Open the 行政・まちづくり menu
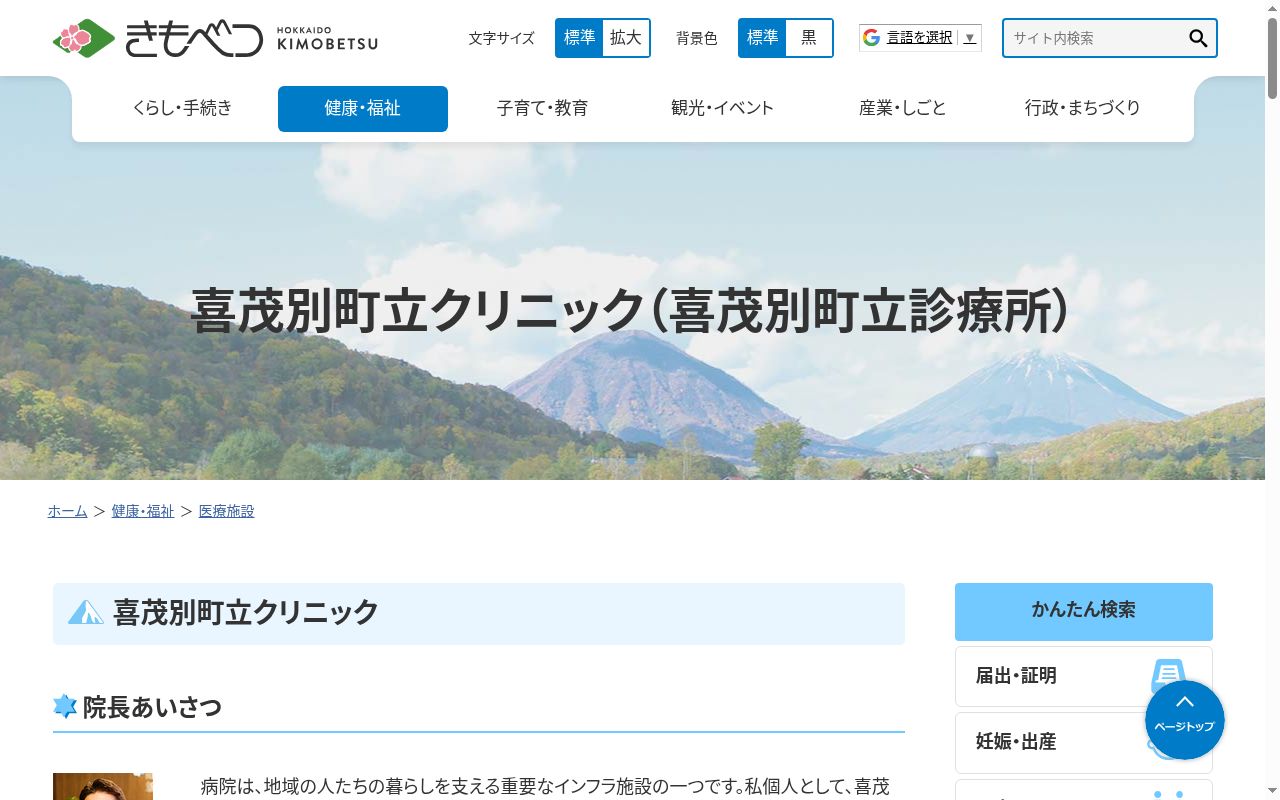 click(1083, 108)
